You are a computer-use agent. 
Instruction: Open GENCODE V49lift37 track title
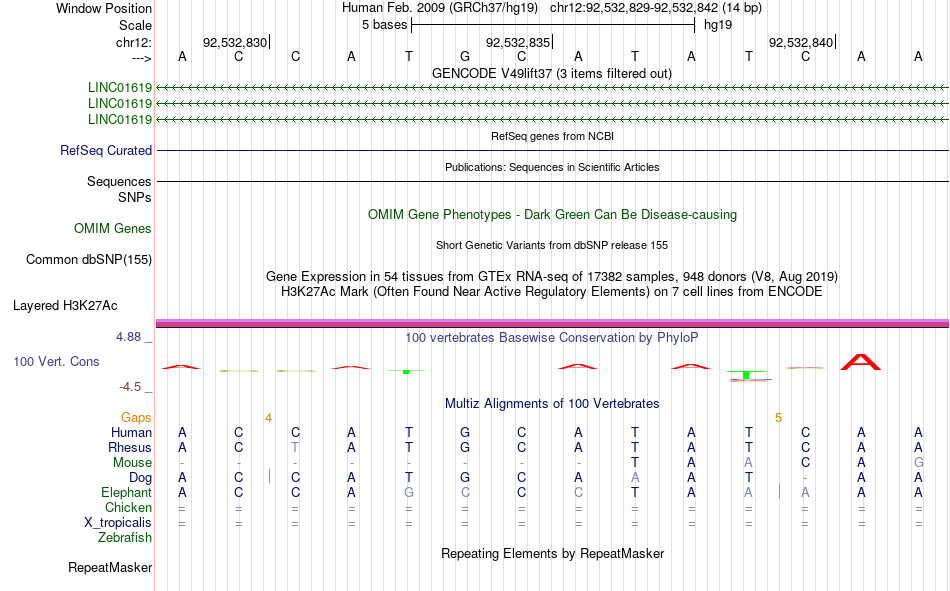(552, 73)
